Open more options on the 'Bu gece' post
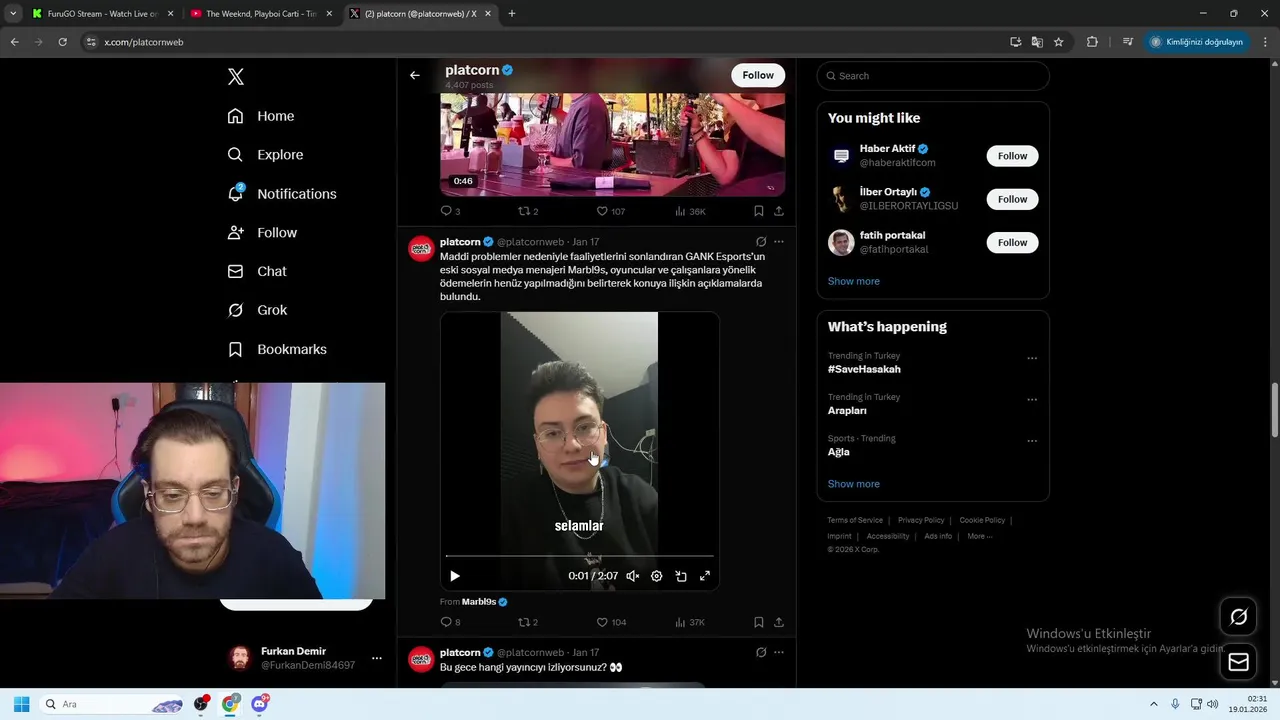 pyautogui.click(x=779, y=652)
